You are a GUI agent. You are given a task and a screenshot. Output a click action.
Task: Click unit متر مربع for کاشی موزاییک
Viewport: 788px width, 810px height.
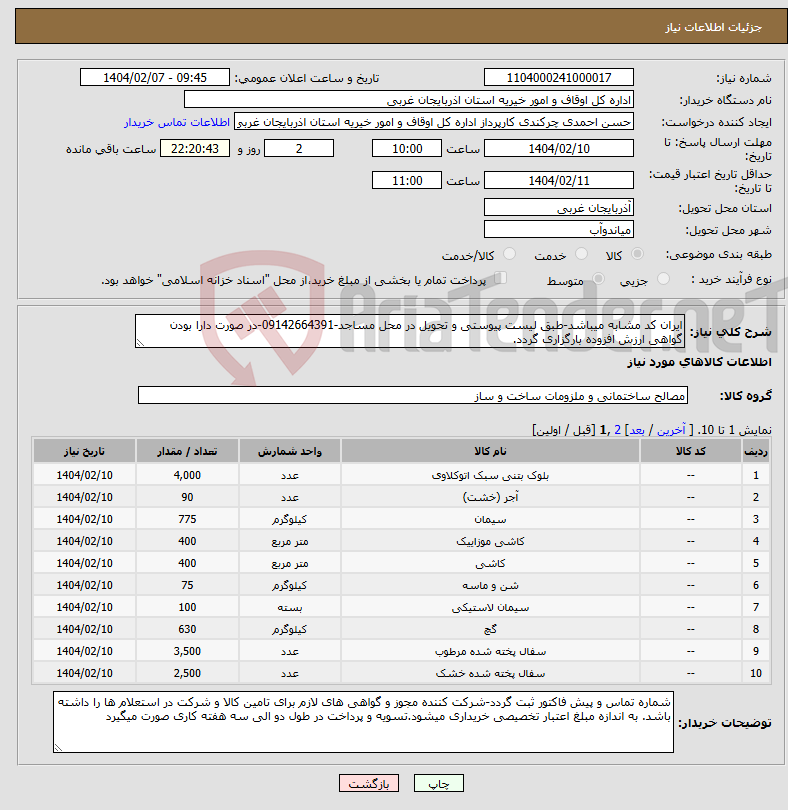coord(289,541)
